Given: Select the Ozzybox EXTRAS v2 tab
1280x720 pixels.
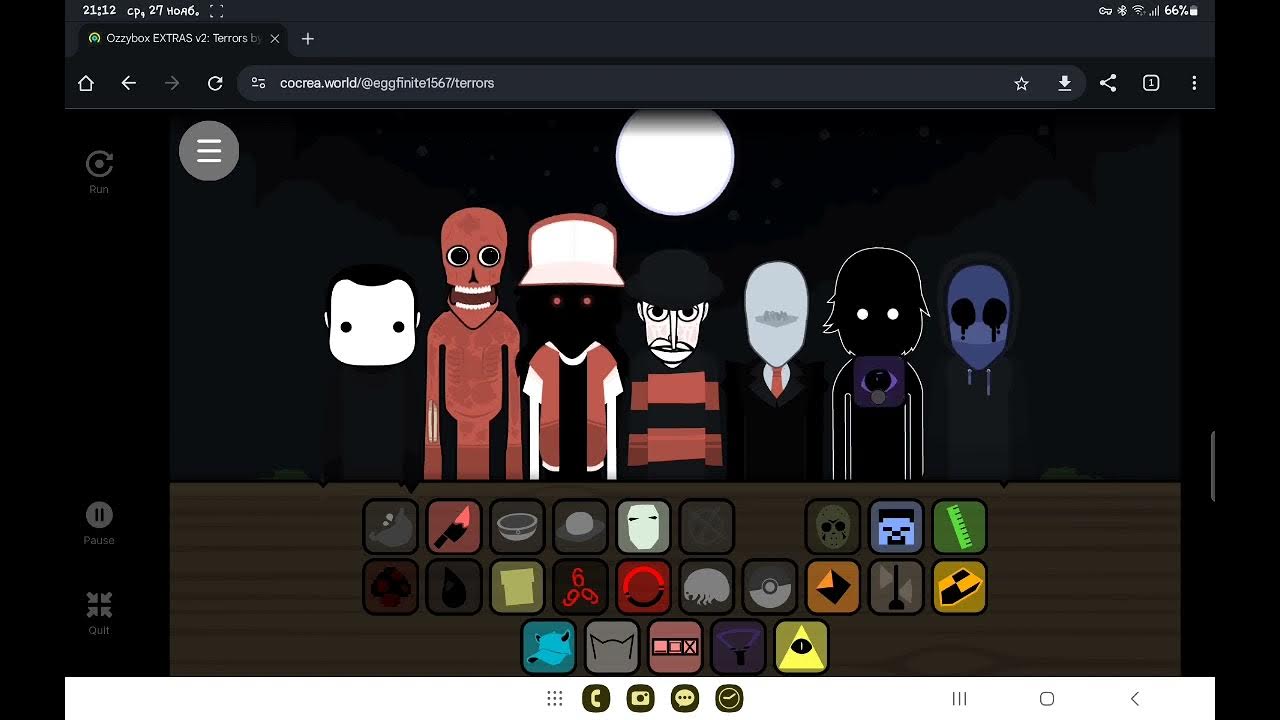Looking at the screenshot, I should click(183, 38).
